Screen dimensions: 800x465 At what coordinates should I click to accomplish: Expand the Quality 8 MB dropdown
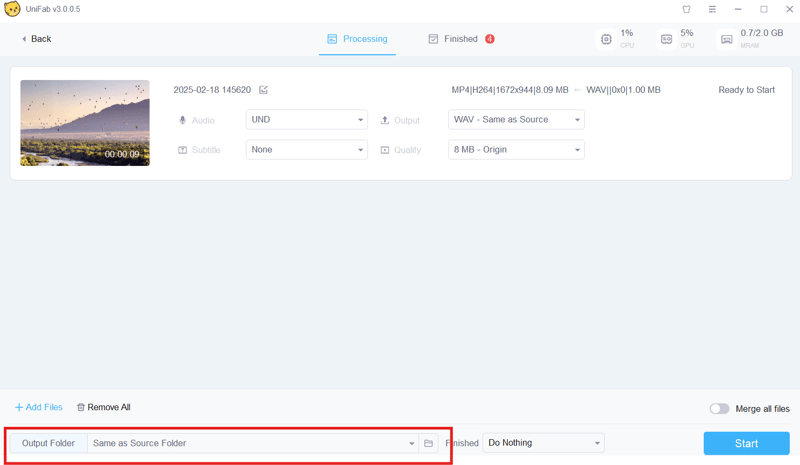pyautogui.click(x=516, y=150)
